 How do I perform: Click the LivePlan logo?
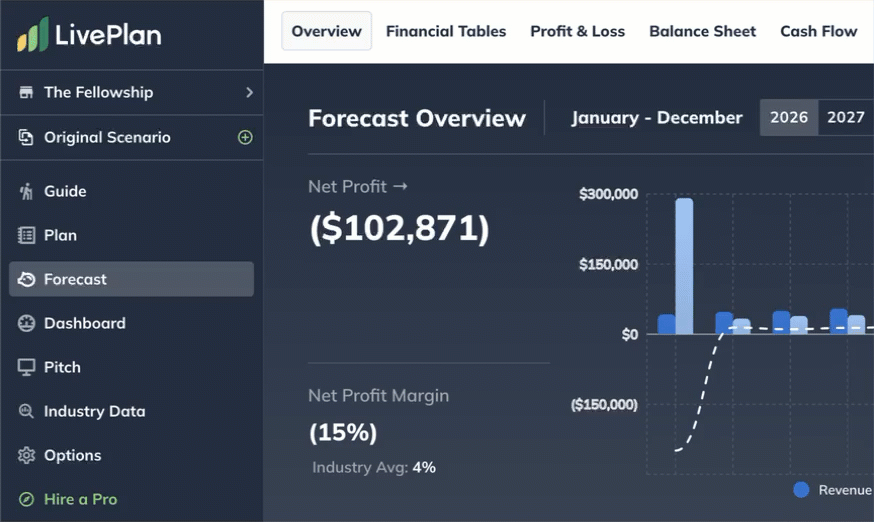click(89, 34)
